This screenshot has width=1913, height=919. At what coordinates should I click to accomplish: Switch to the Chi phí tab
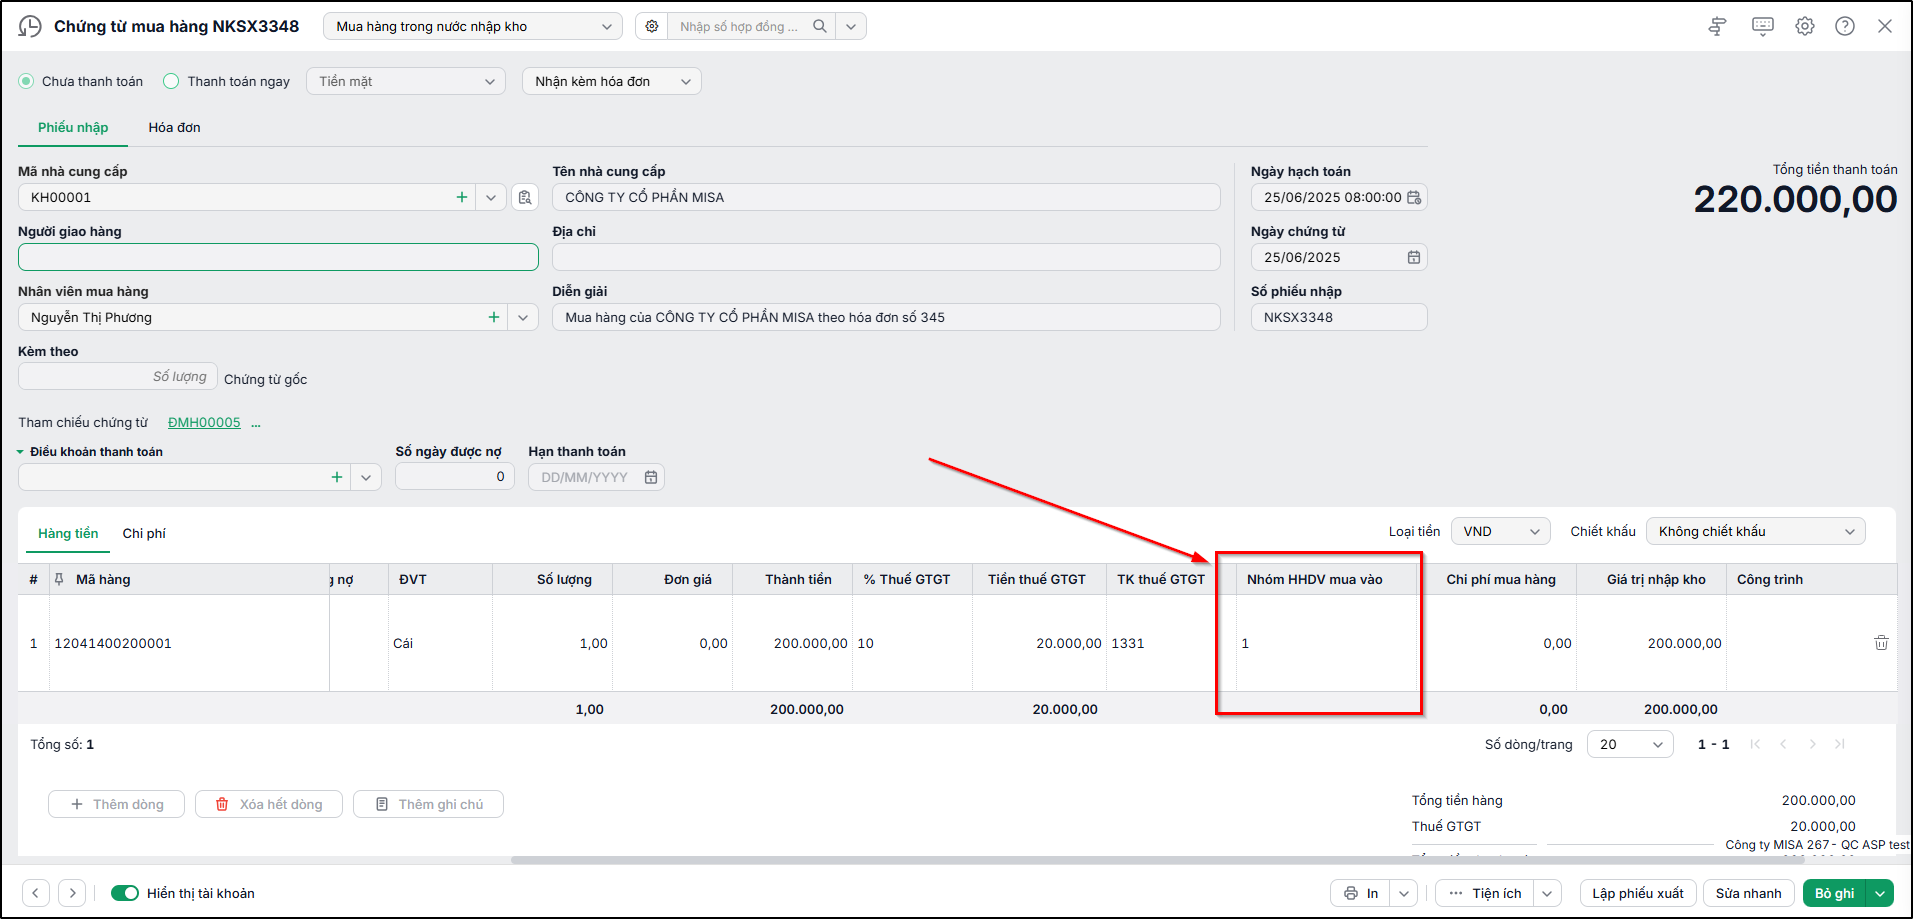coord(144,533)
